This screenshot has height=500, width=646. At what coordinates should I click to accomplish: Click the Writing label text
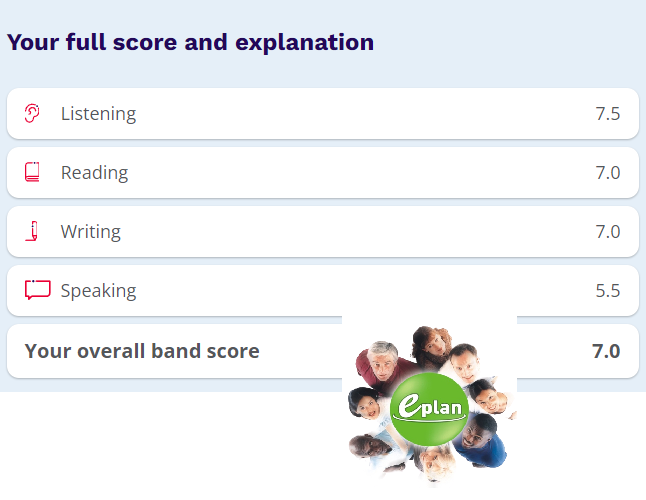(91, 231)
